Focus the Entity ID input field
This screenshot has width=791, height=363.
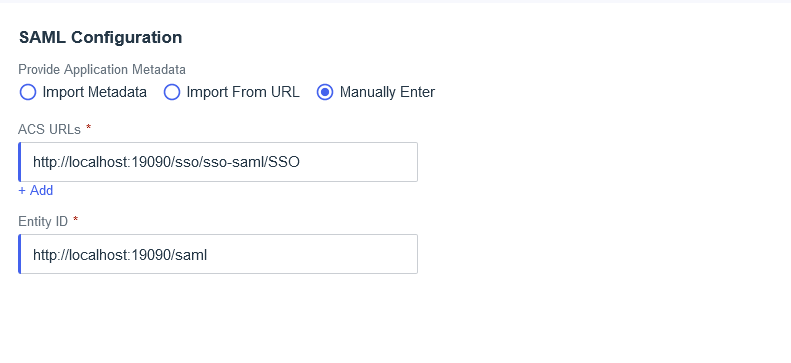[x=218, y=254]
